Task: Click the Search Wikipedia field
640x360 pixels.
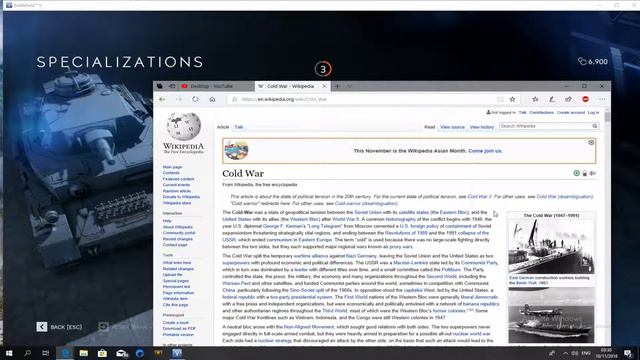Action: 545,126
